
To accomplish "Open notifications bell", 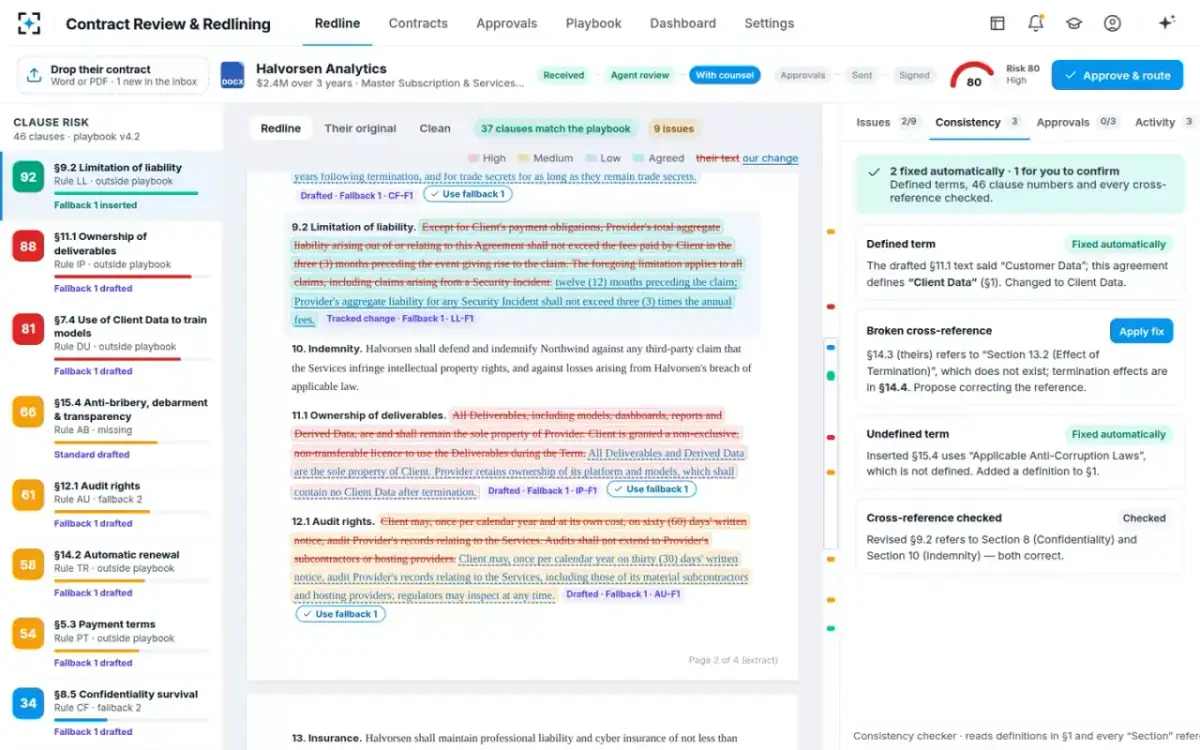I will (x=1036, y=23).
